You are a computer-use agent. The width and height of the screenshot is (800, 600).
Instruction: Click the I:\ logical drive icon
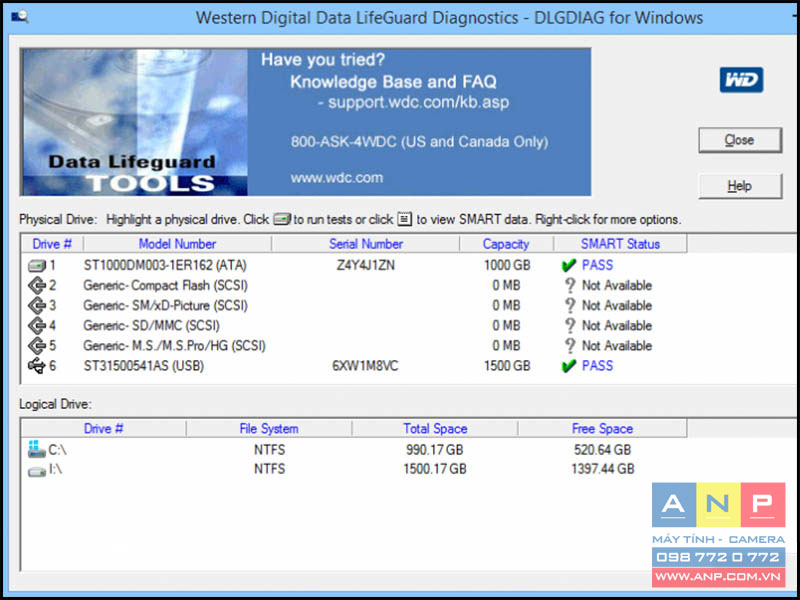(x=37, y=472)
